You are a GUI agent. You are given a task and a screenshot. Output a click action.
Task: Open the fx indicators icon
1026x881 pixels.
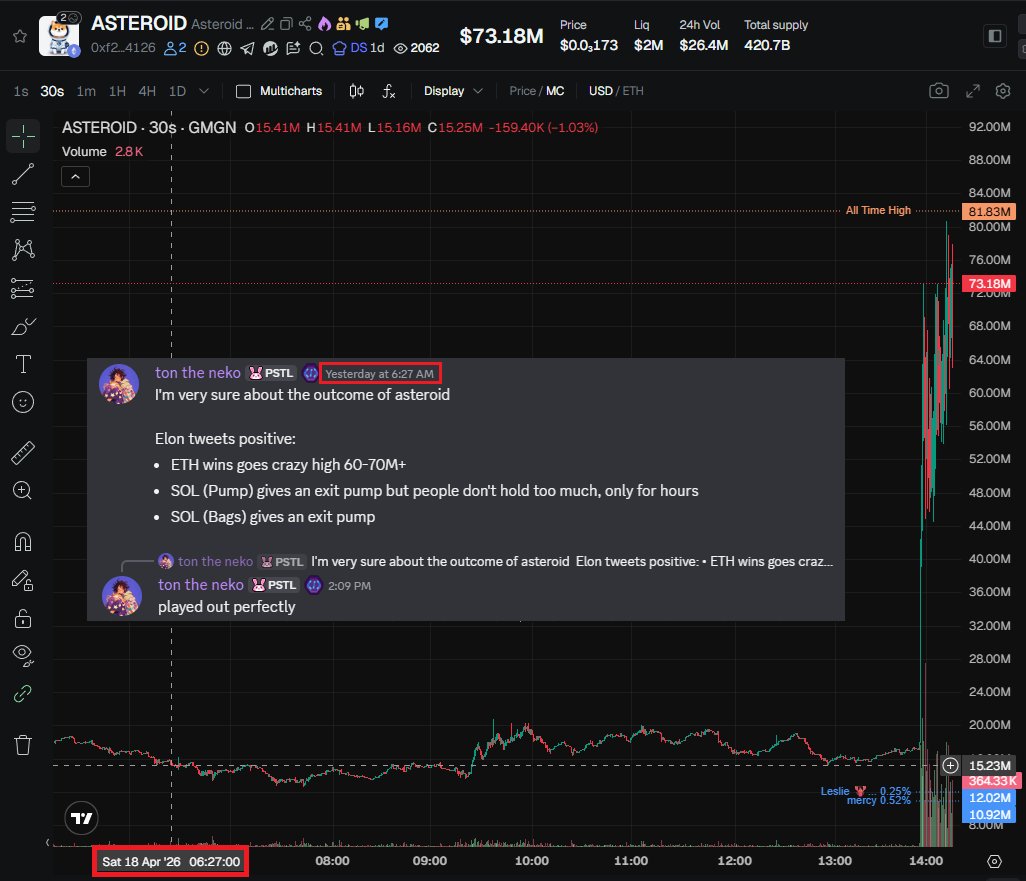(x=389, y=91)
